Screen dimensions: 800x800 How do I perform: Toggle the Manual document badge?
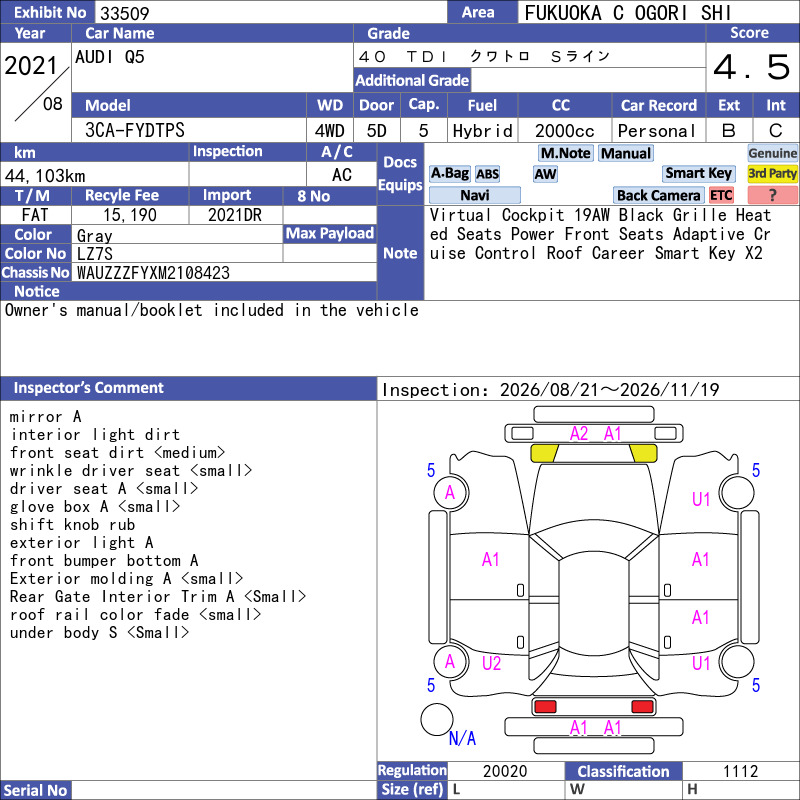pyautogui.click(x=626, y=153)
